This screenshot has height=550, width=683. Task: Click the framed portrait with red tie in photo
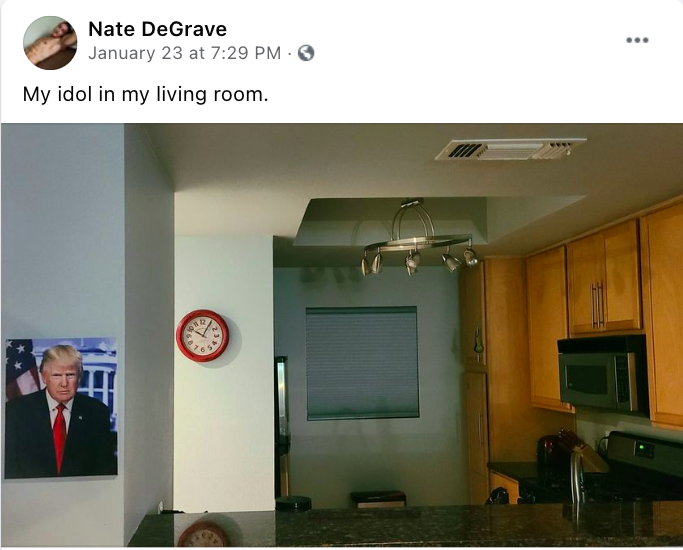61,408
